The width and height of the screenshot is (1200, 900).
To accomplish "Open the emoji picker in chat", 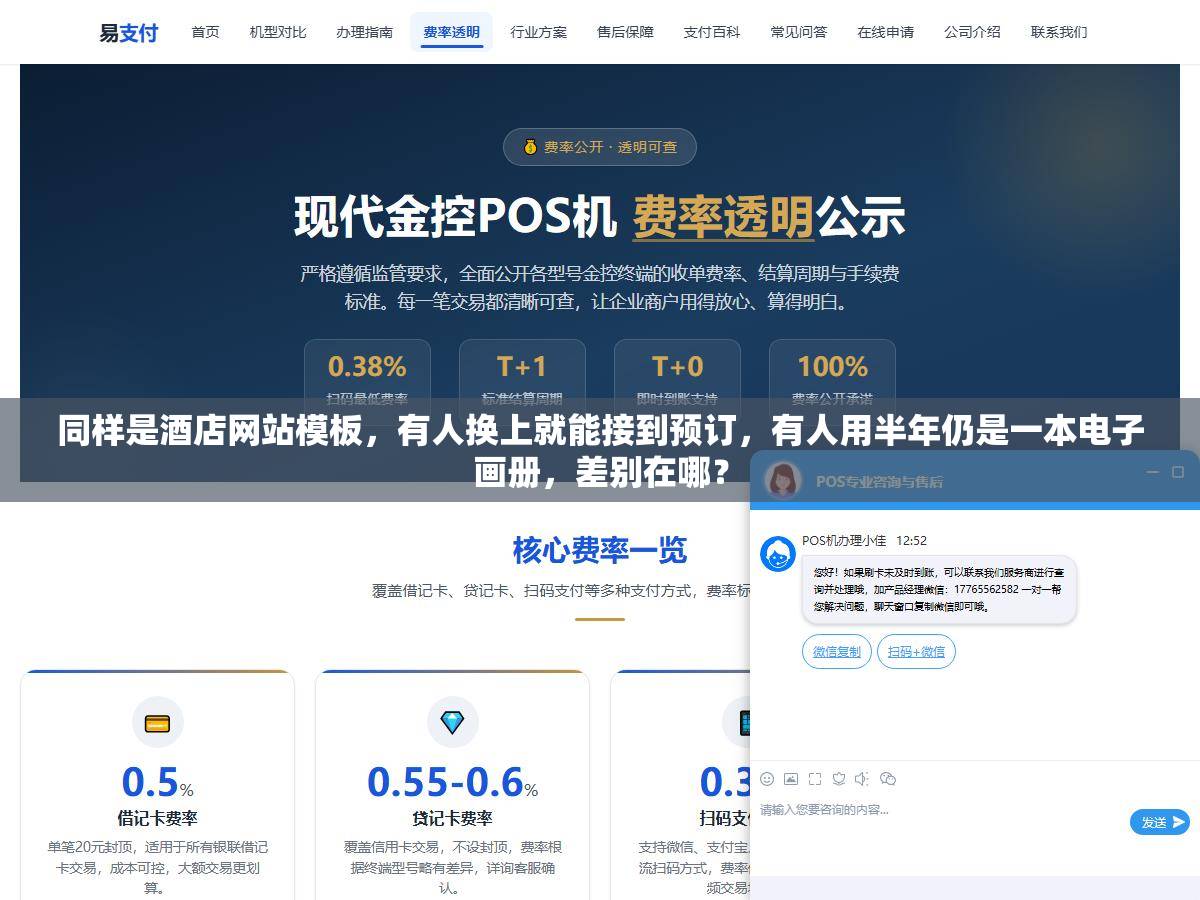I will pyautogui.click(x=767, y=779).
